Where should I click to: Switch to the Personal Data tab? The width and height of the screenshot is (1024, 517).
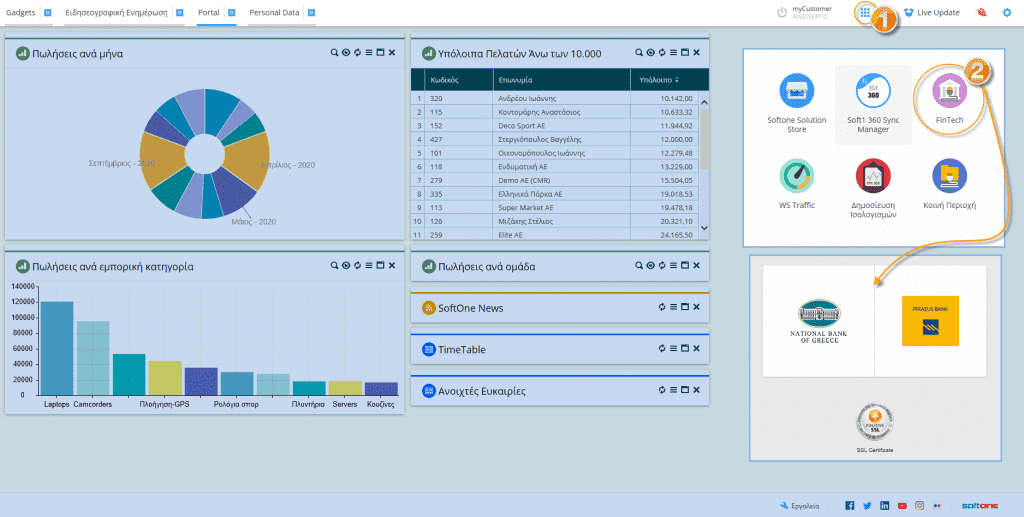pos(273,13)
